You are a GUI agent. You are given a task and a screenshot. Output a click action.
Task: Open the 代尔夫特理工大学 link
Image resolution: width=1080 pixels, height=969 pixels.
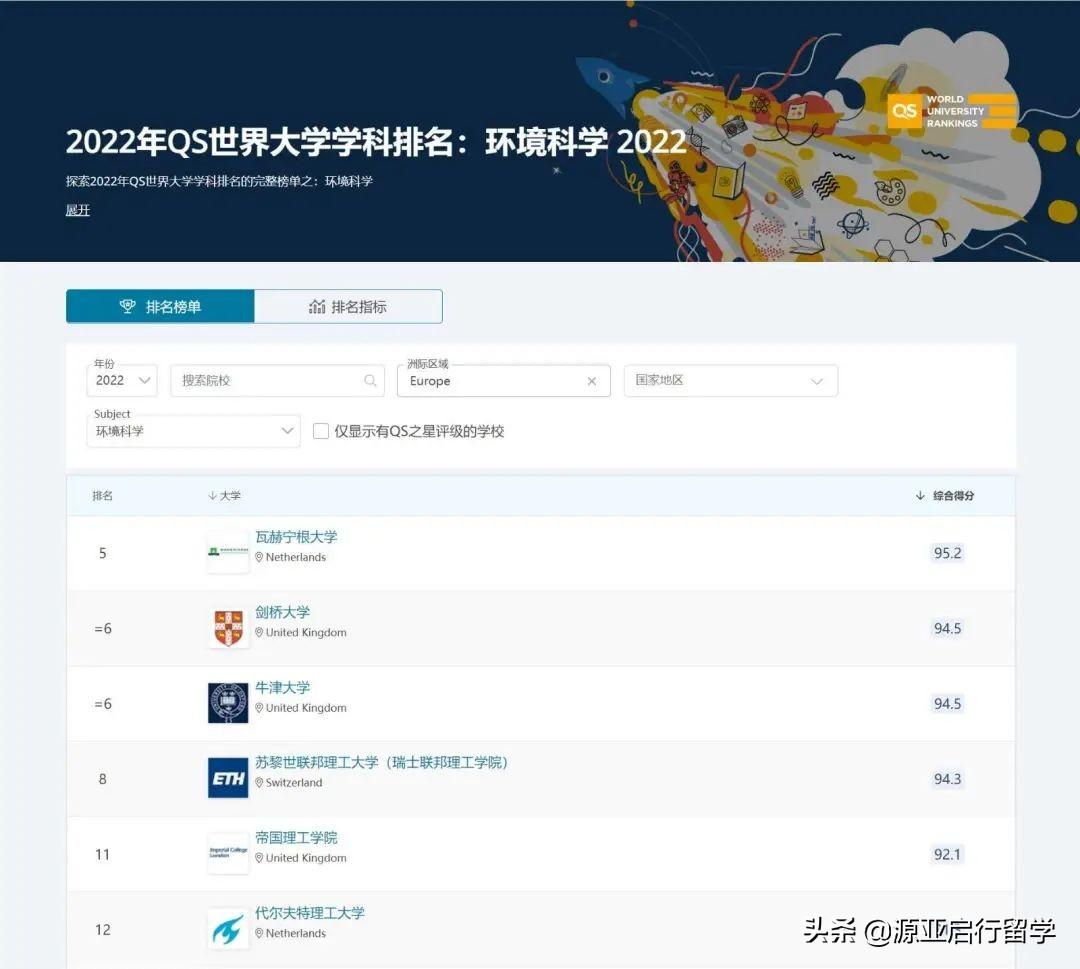310,913
